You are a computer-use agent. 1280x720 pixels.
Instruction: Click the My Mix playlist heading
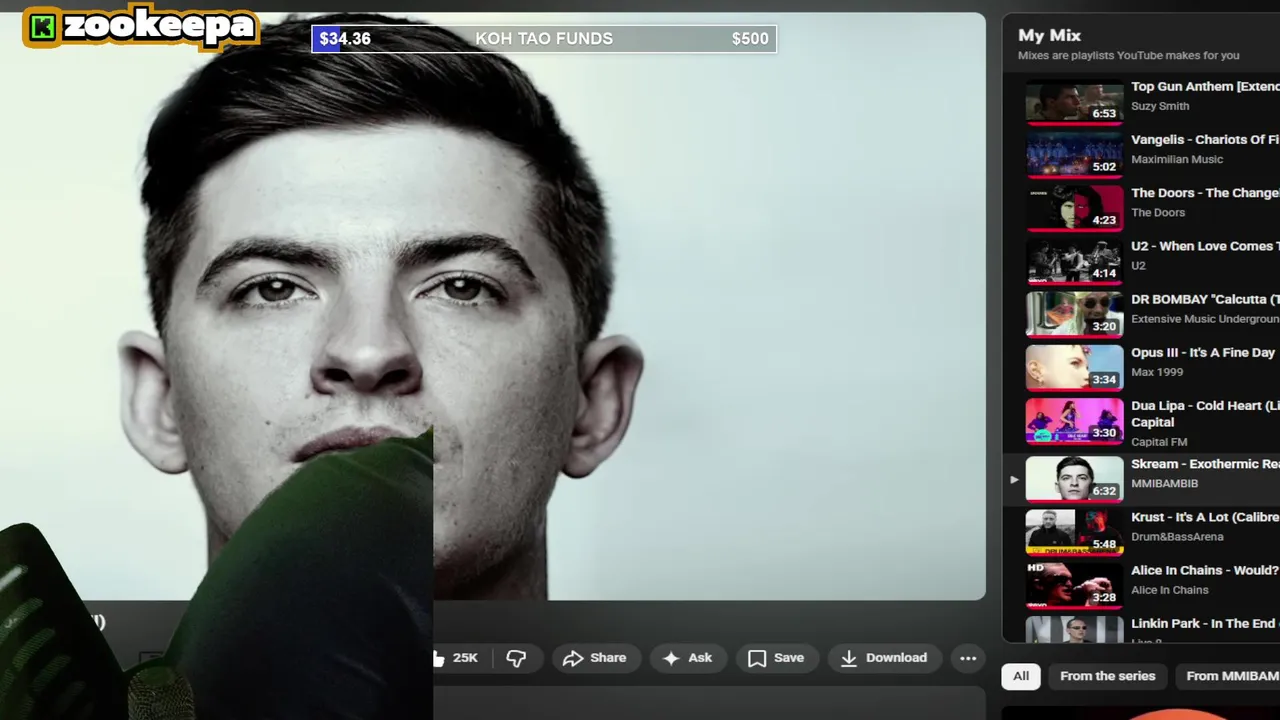1049,35
